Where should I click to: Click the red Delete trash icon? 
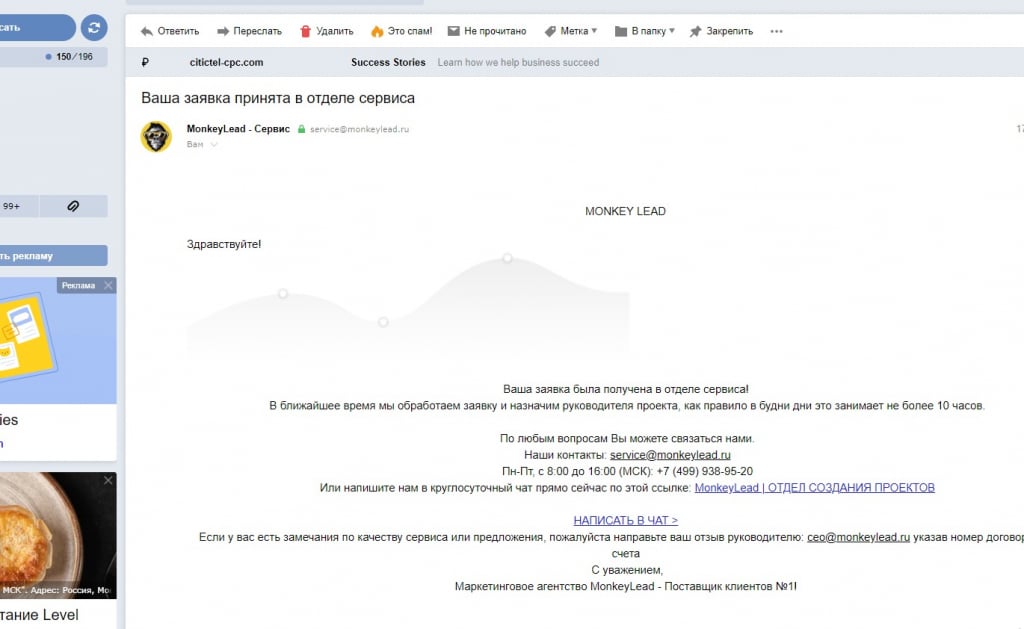305,31
